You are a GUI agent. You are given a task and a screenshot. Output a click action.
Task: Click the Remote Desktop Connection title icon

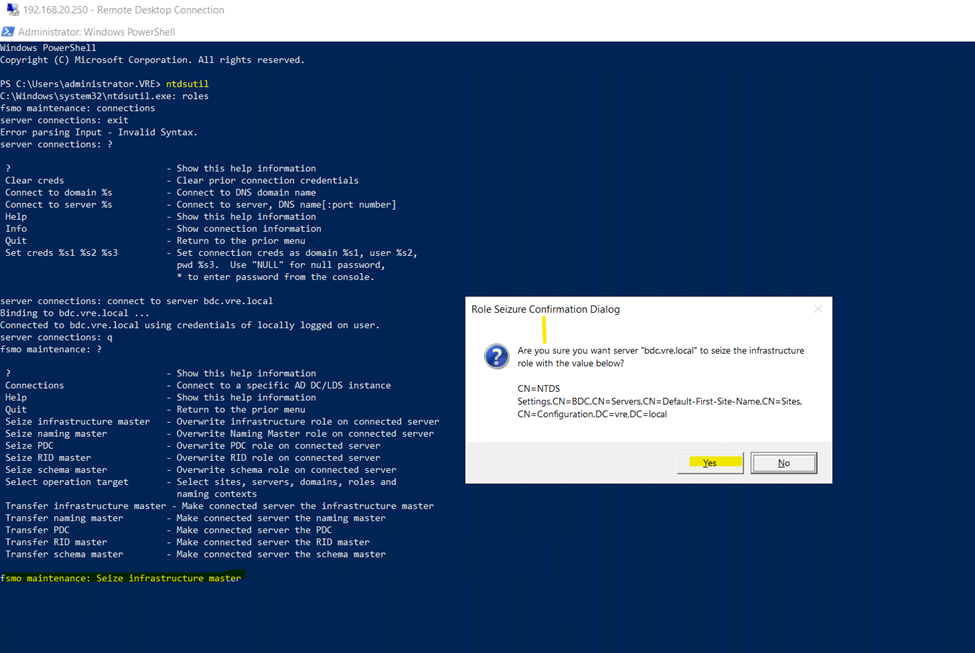coord(12,10)
